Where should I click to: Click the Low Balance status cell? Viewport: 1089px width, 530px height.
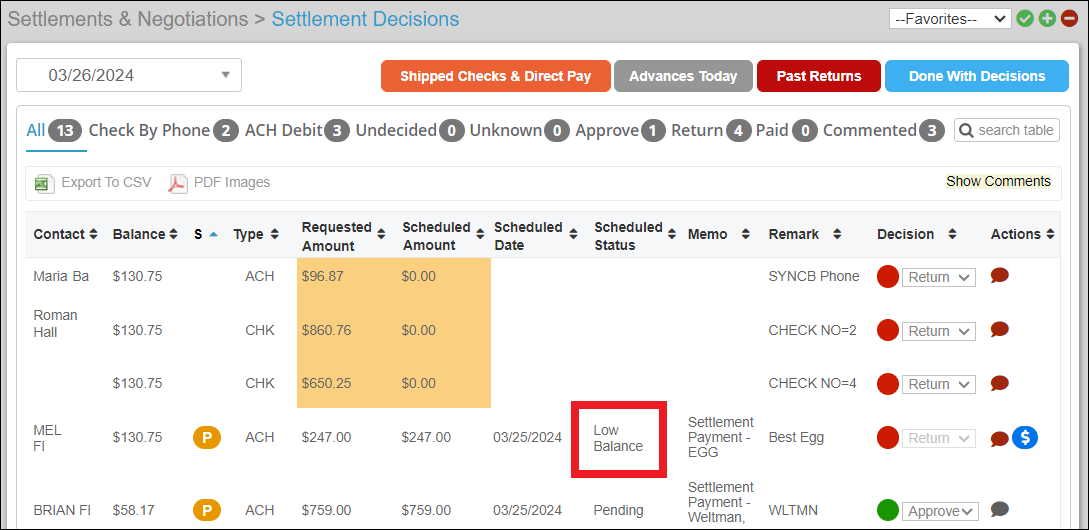coord(618,438)
